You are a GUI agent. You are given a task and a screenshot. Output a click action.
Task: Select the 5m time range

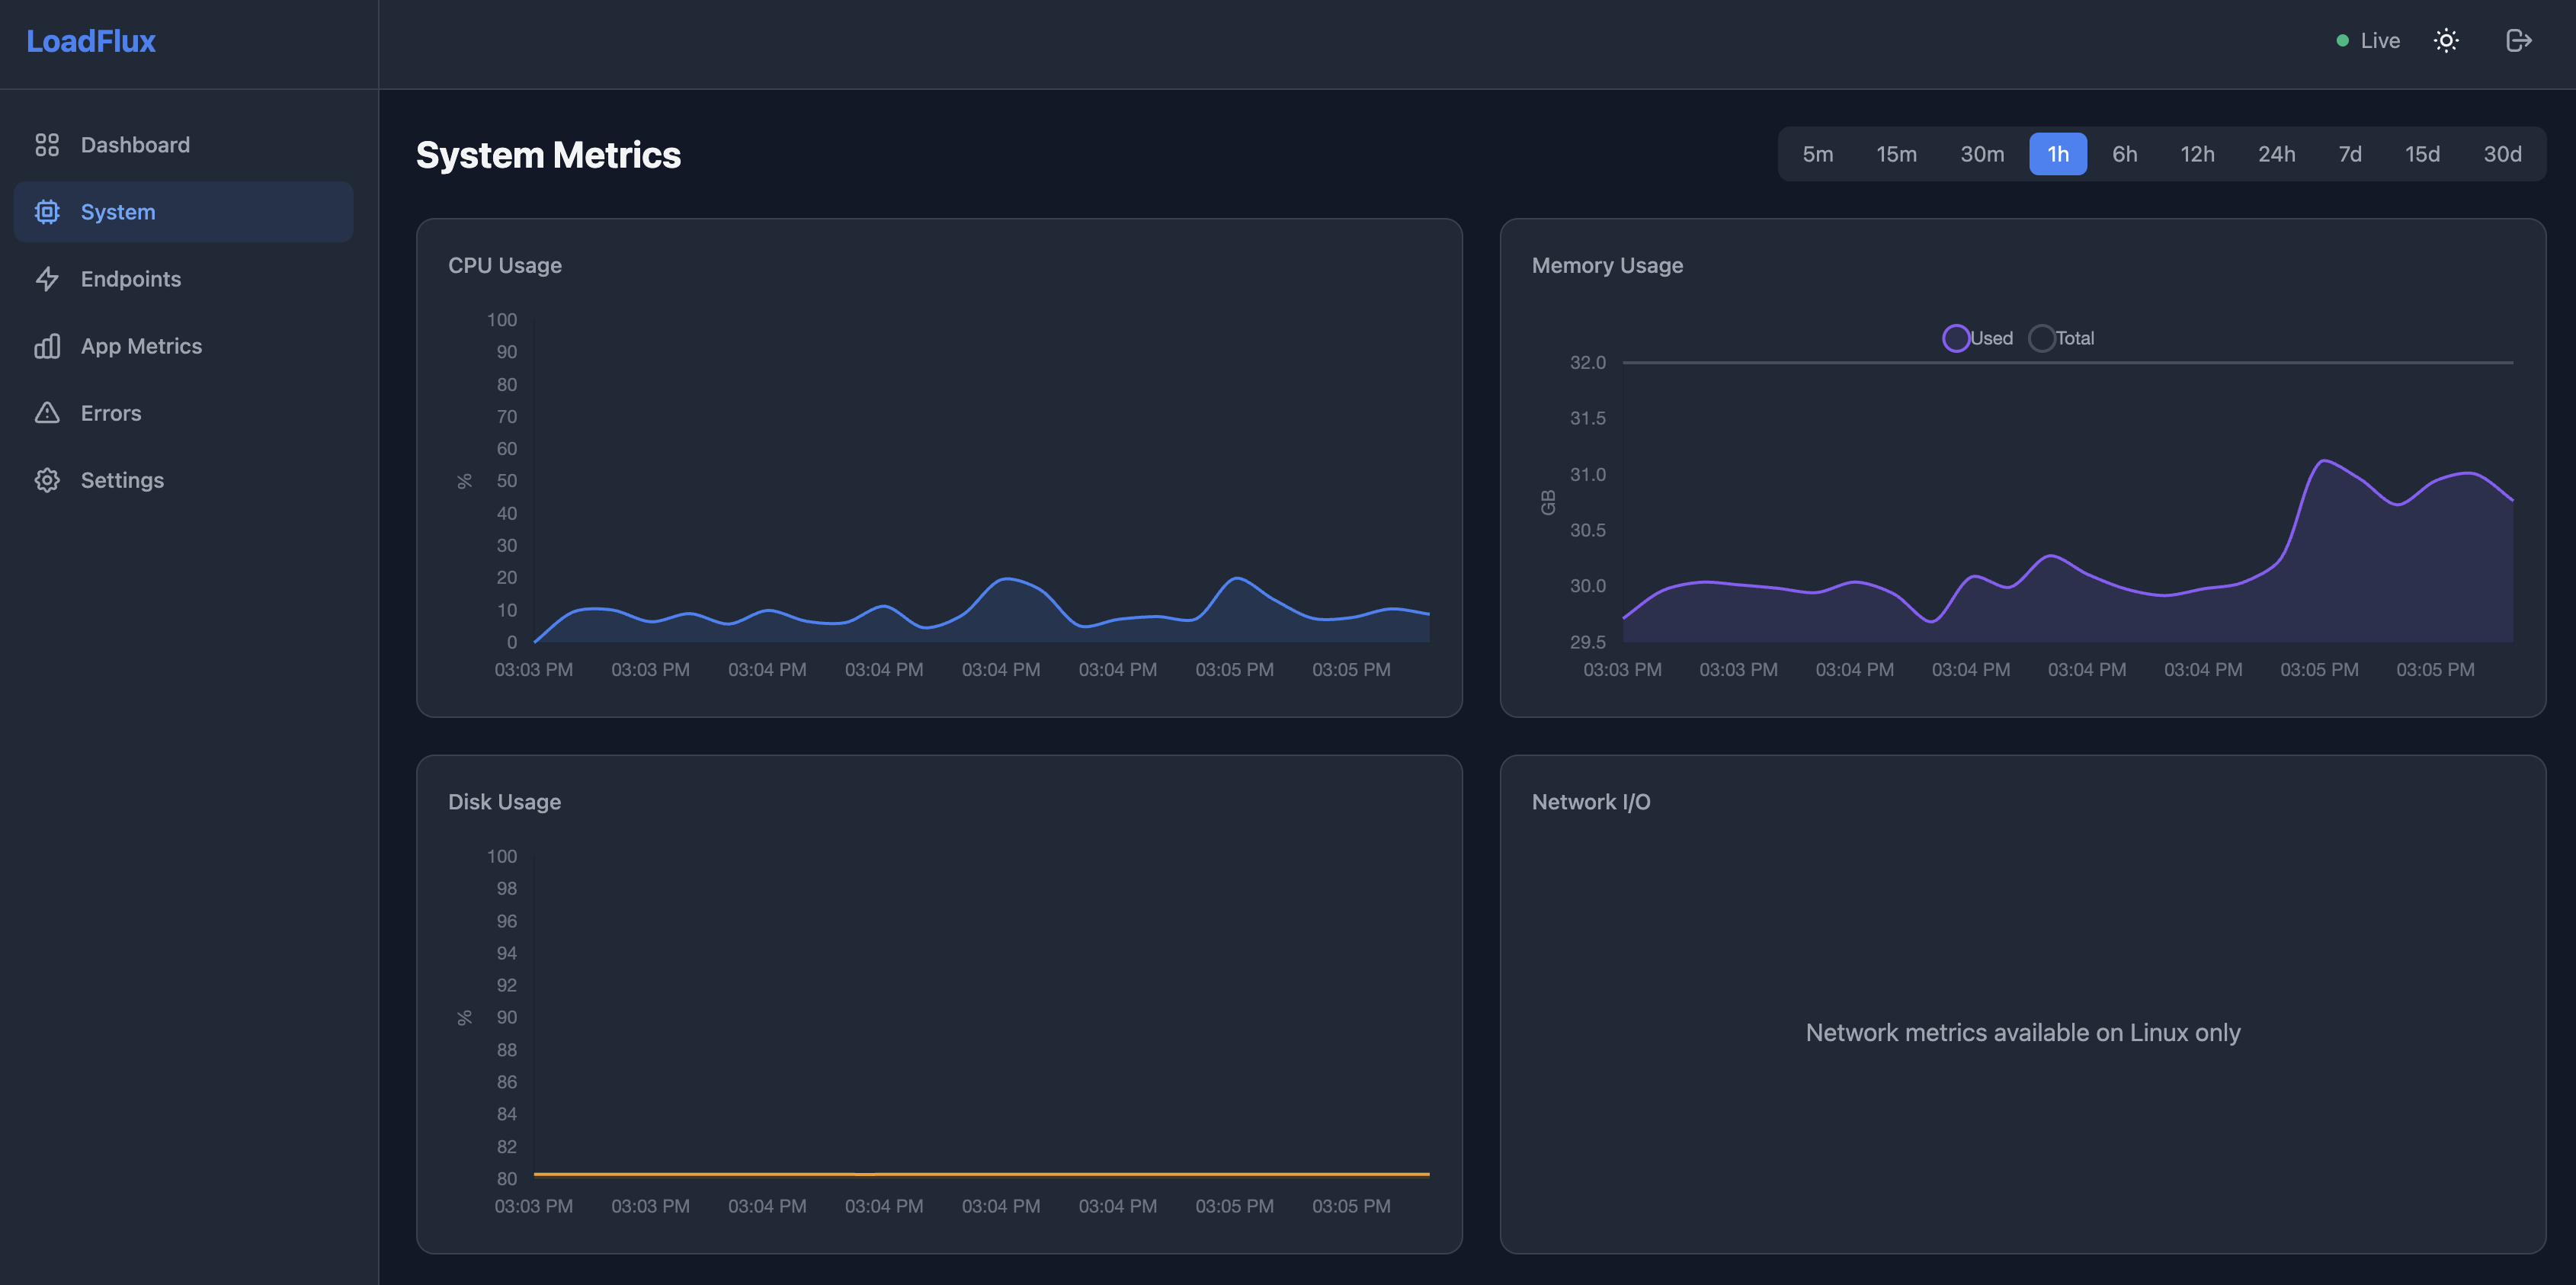coord(1818,154)
